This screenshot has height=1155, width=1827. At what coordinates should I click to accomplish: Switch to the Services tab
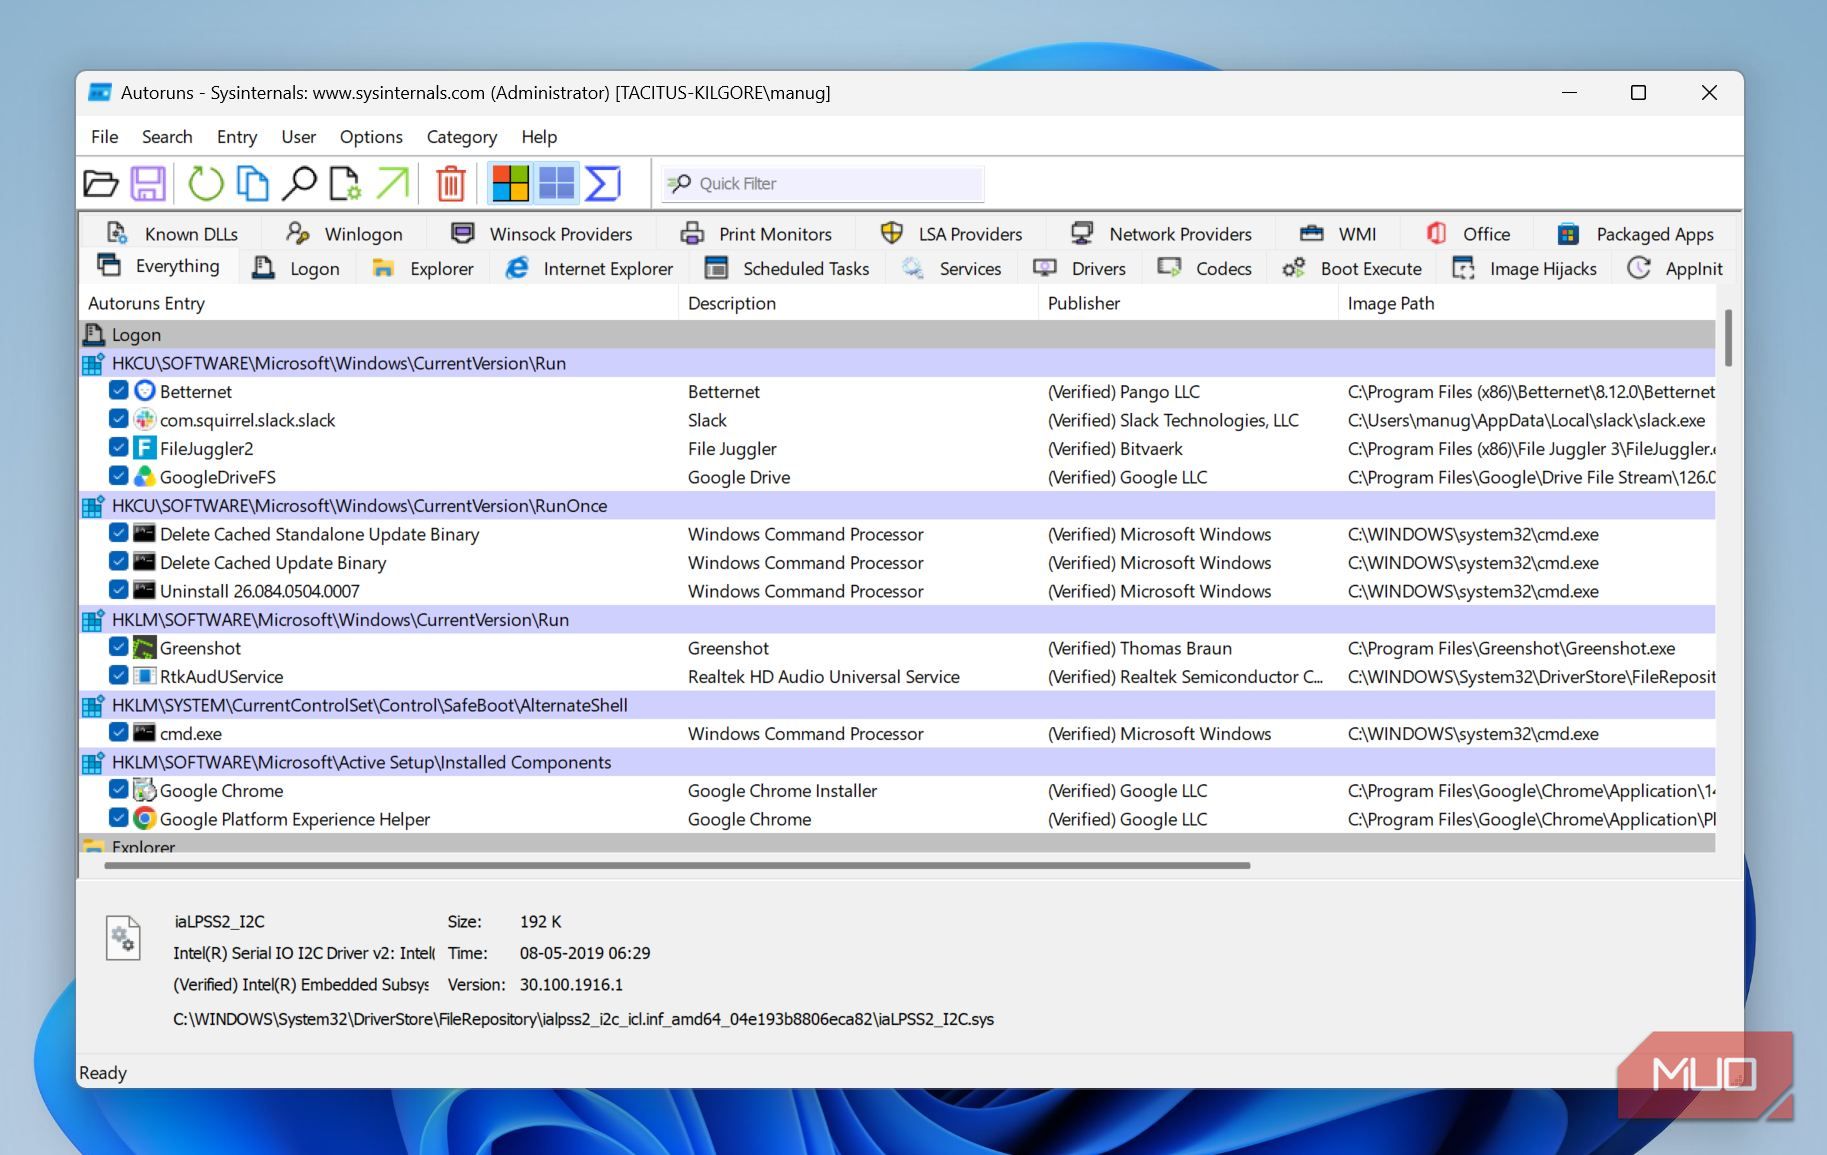951,268
